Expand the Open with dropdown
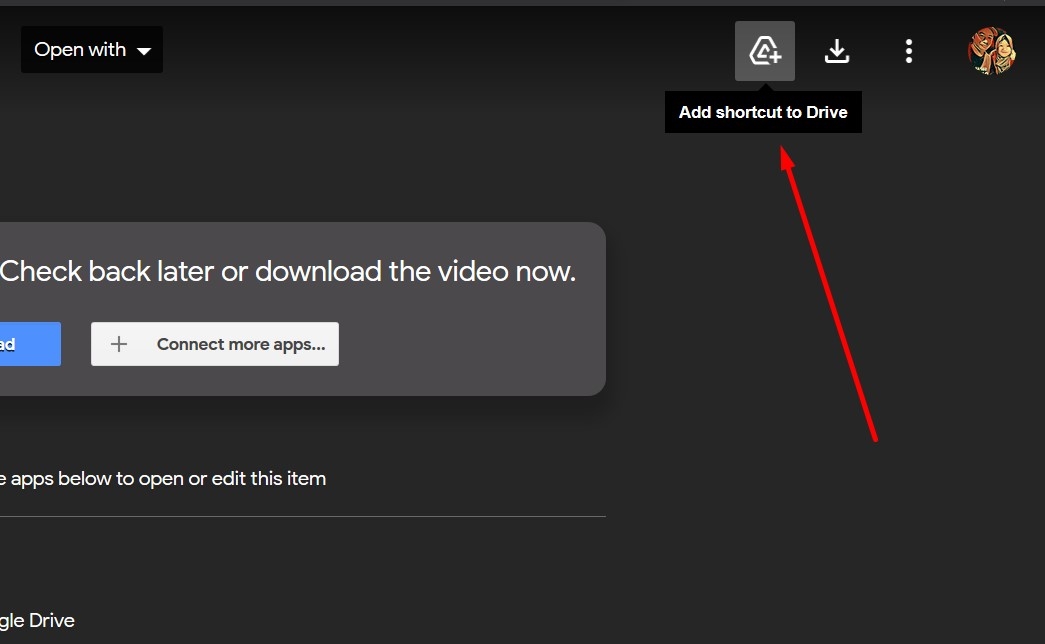This screenshot has width=1045, height=644. [92, 49]
